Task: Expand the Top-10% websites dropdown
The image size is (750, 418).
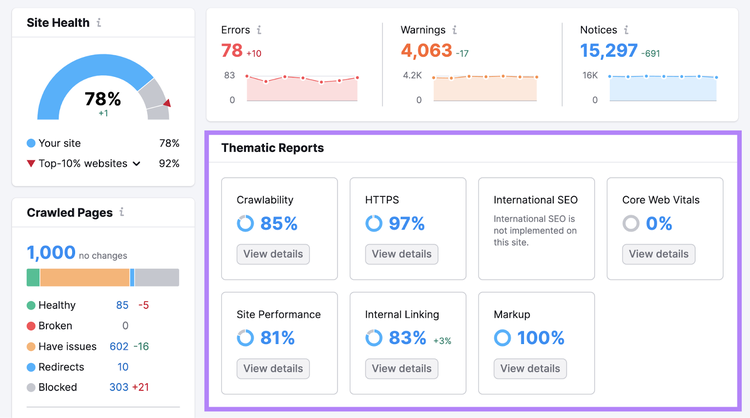Action: 136,164
